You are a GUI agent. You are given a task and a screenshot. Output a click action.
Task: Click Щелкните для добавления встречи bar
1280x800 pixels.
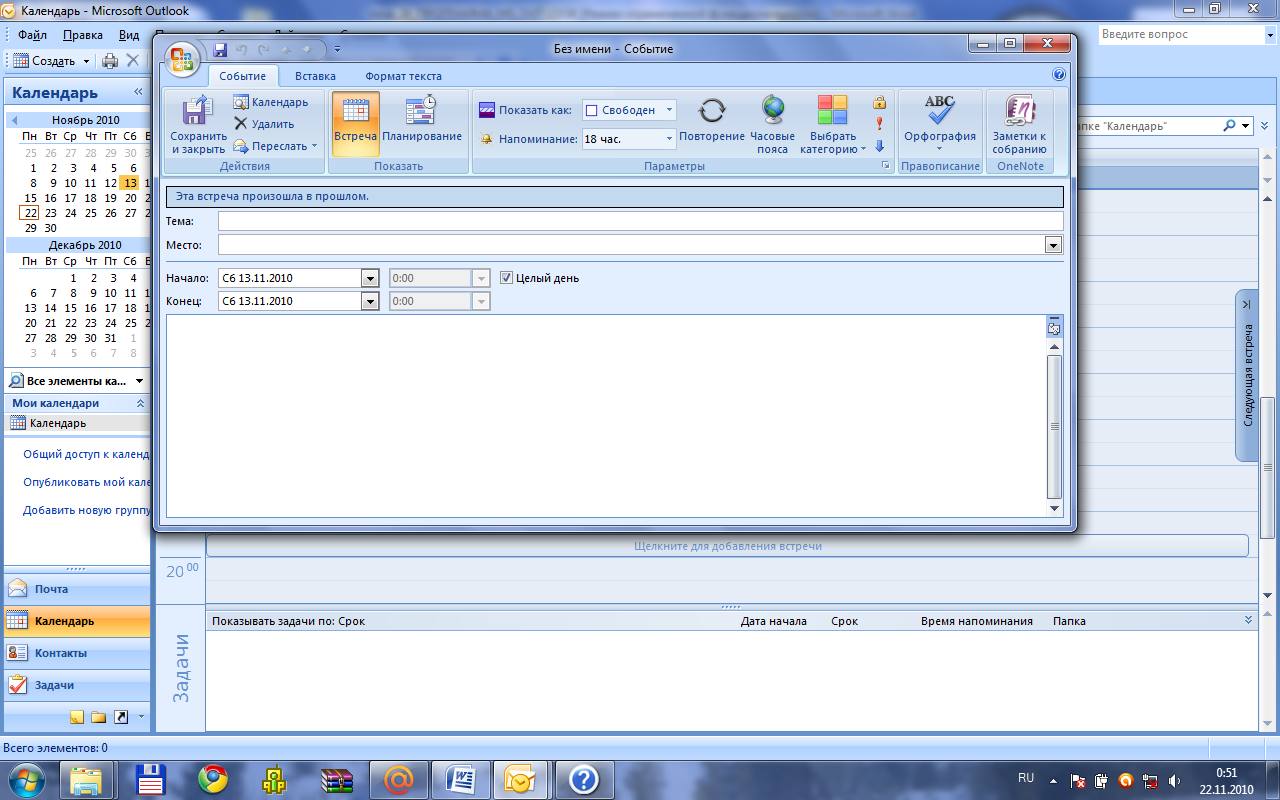pyautogui.click(x=728, y=546)
